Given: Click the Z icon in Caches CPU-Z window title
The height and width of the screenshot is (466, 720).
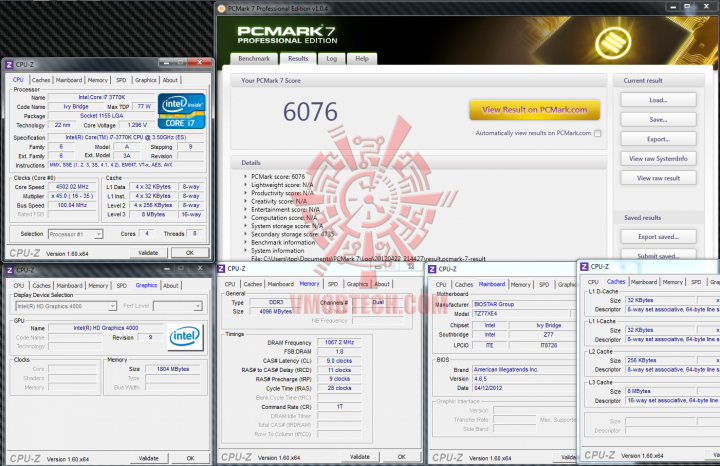Looking at the screenshot, I should 584,266.
